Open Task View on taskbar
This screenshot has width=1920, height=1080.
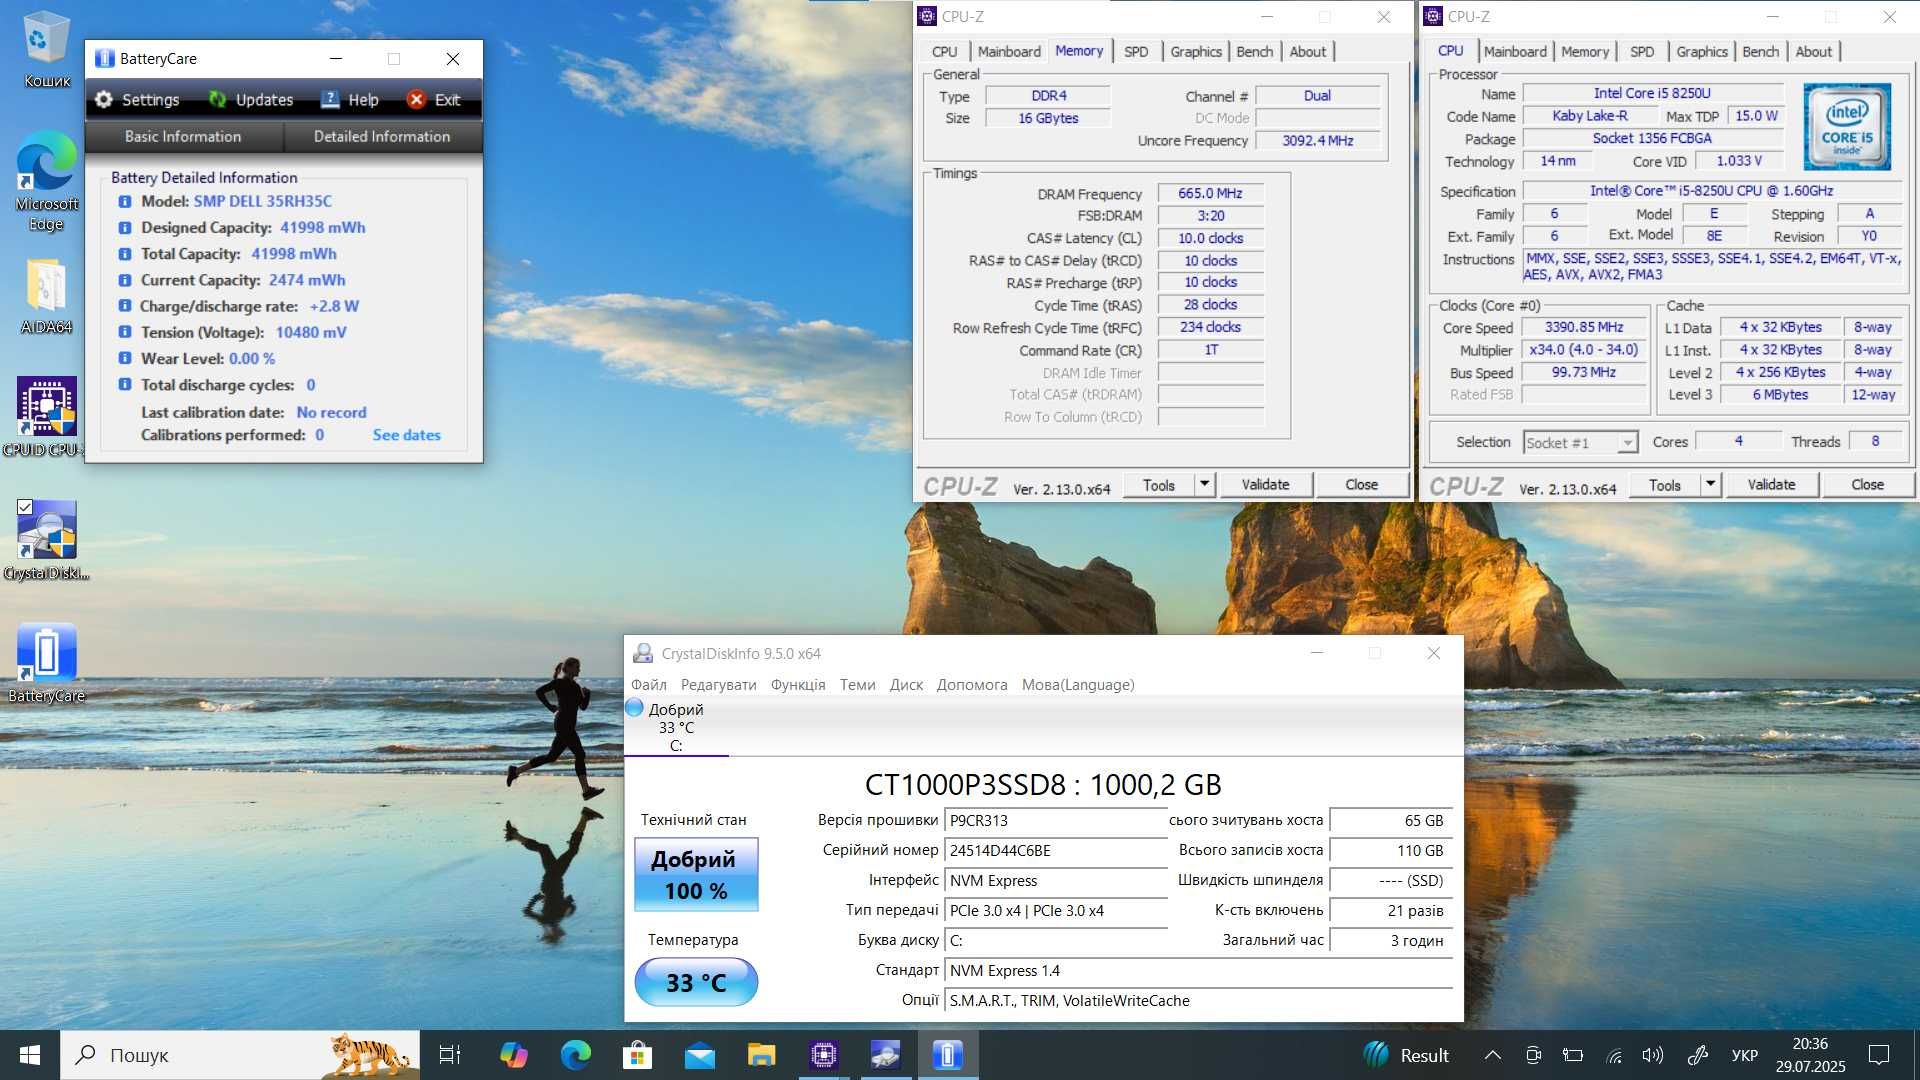coord(450,1055)
